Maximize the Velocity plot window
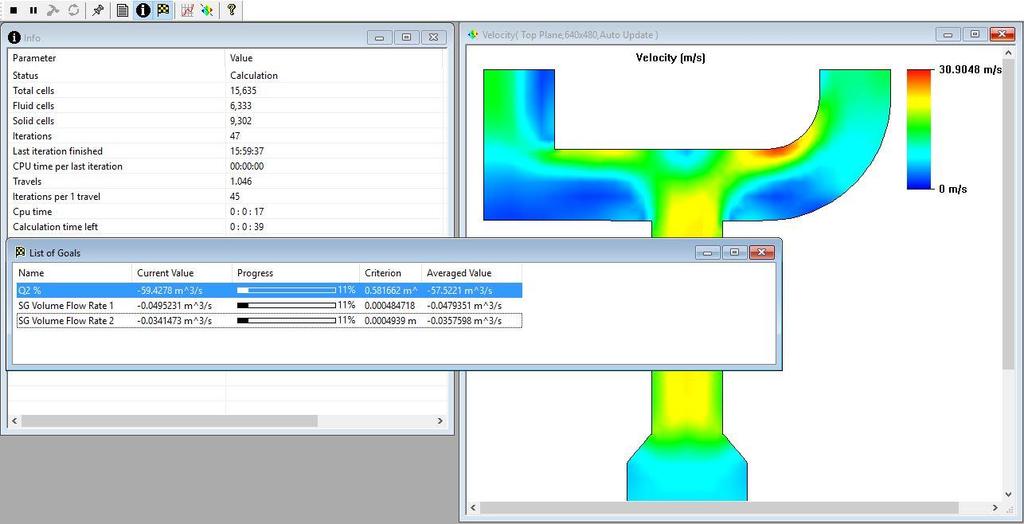 [975, 35]
